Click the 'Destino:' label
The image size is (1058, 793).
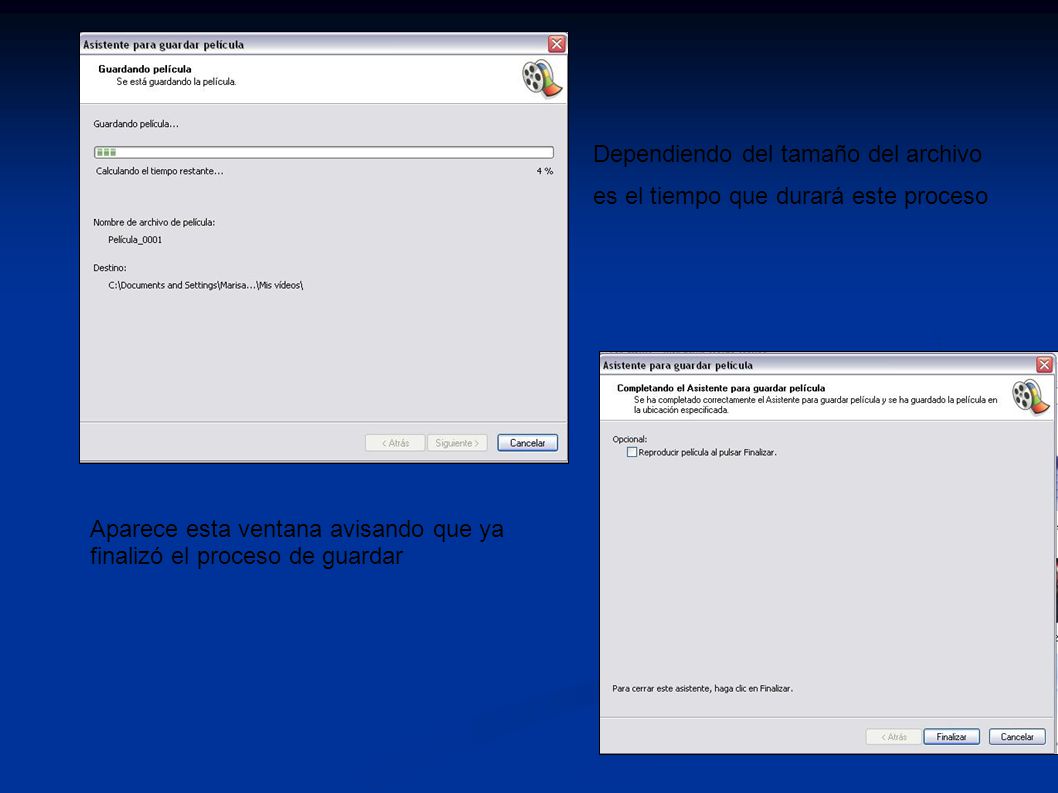[x=109, y=268]
